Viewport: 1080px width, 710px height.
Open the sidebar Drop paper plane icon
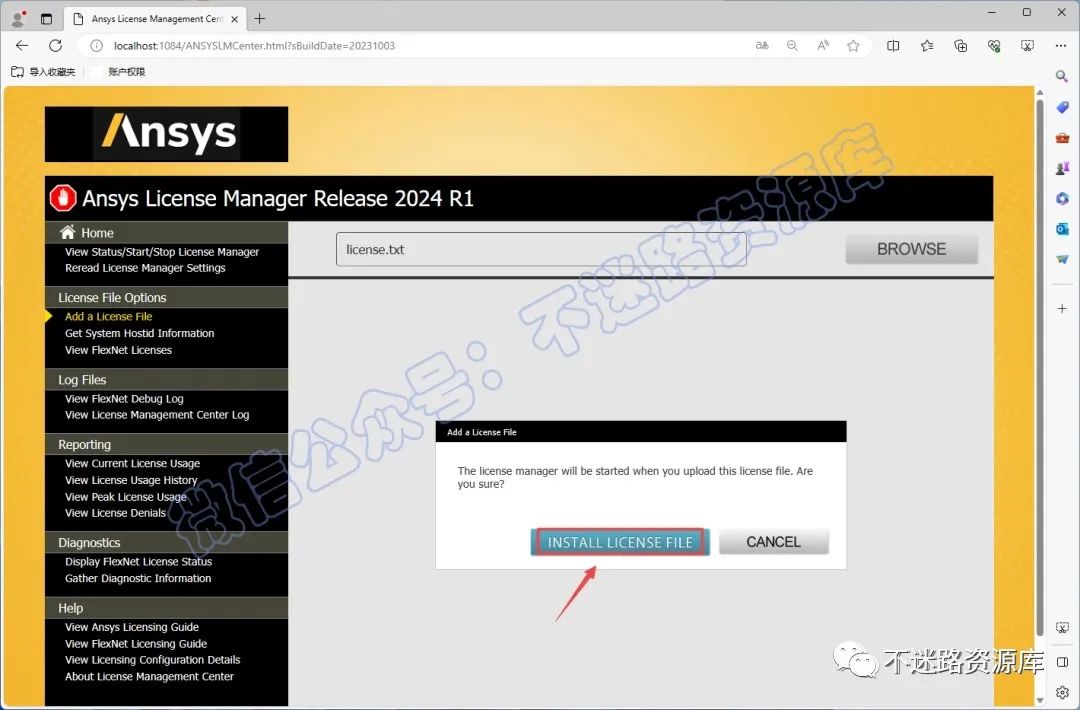tap(1062, 259)
